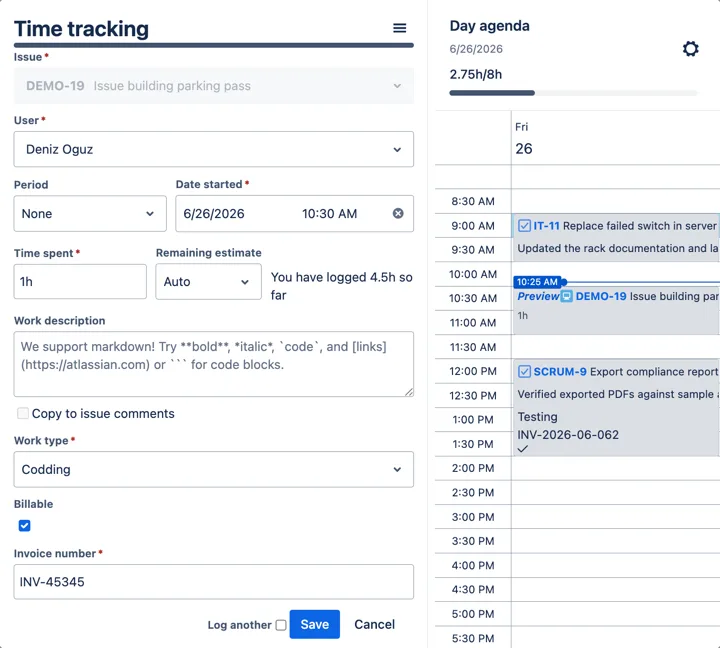
Task: Click the 10:30 AM time in Date started
Action: [x=329, y=214]
